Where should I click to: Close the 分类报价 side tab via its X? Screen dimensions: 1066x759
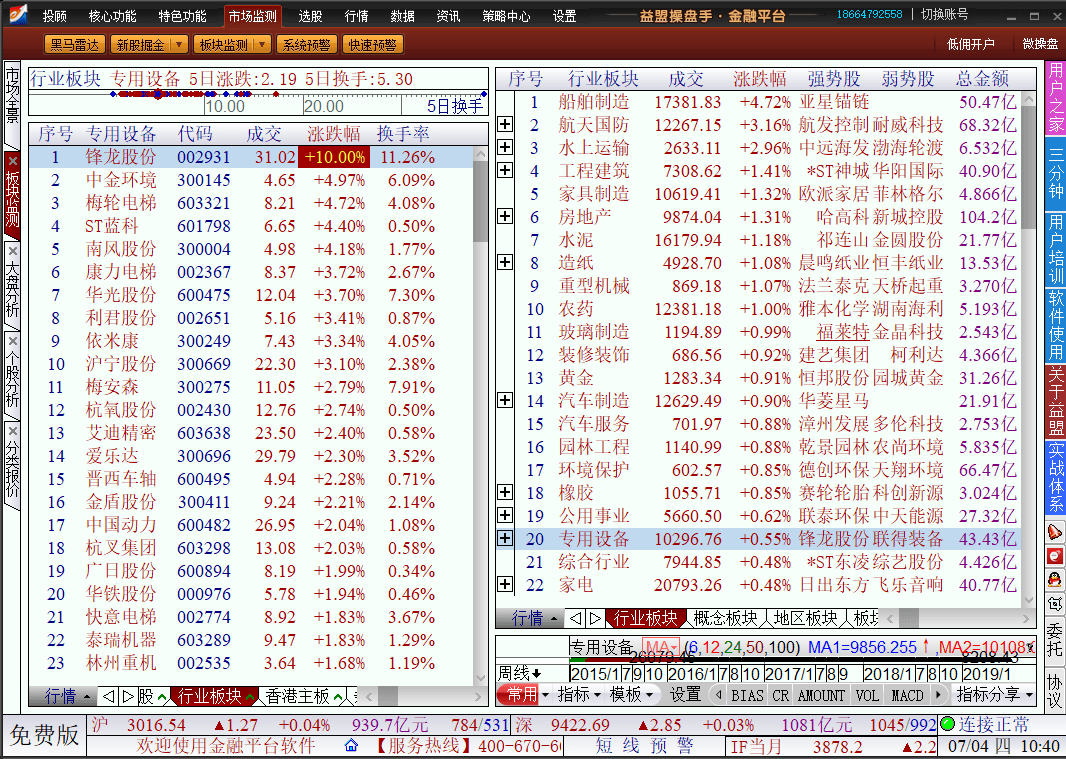pyautogui.click(x=12, y=431)
